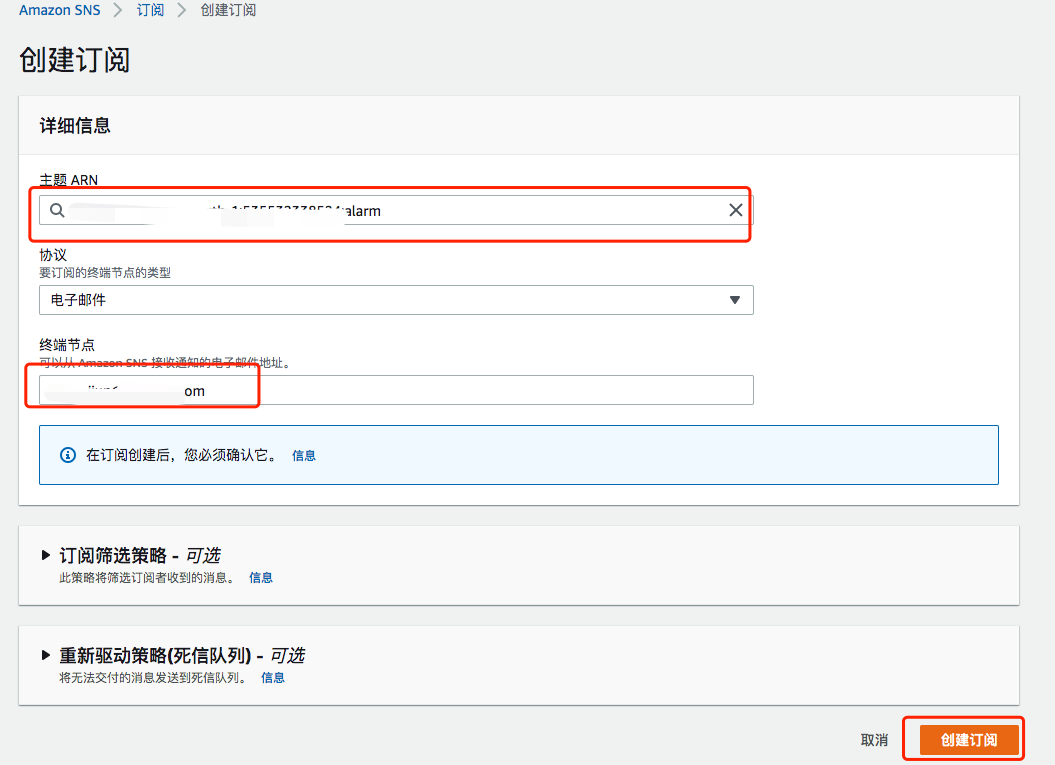Click the 在订阅创建后，您必须确认它 notice text

pyautogui.click(x=182, y=456)
